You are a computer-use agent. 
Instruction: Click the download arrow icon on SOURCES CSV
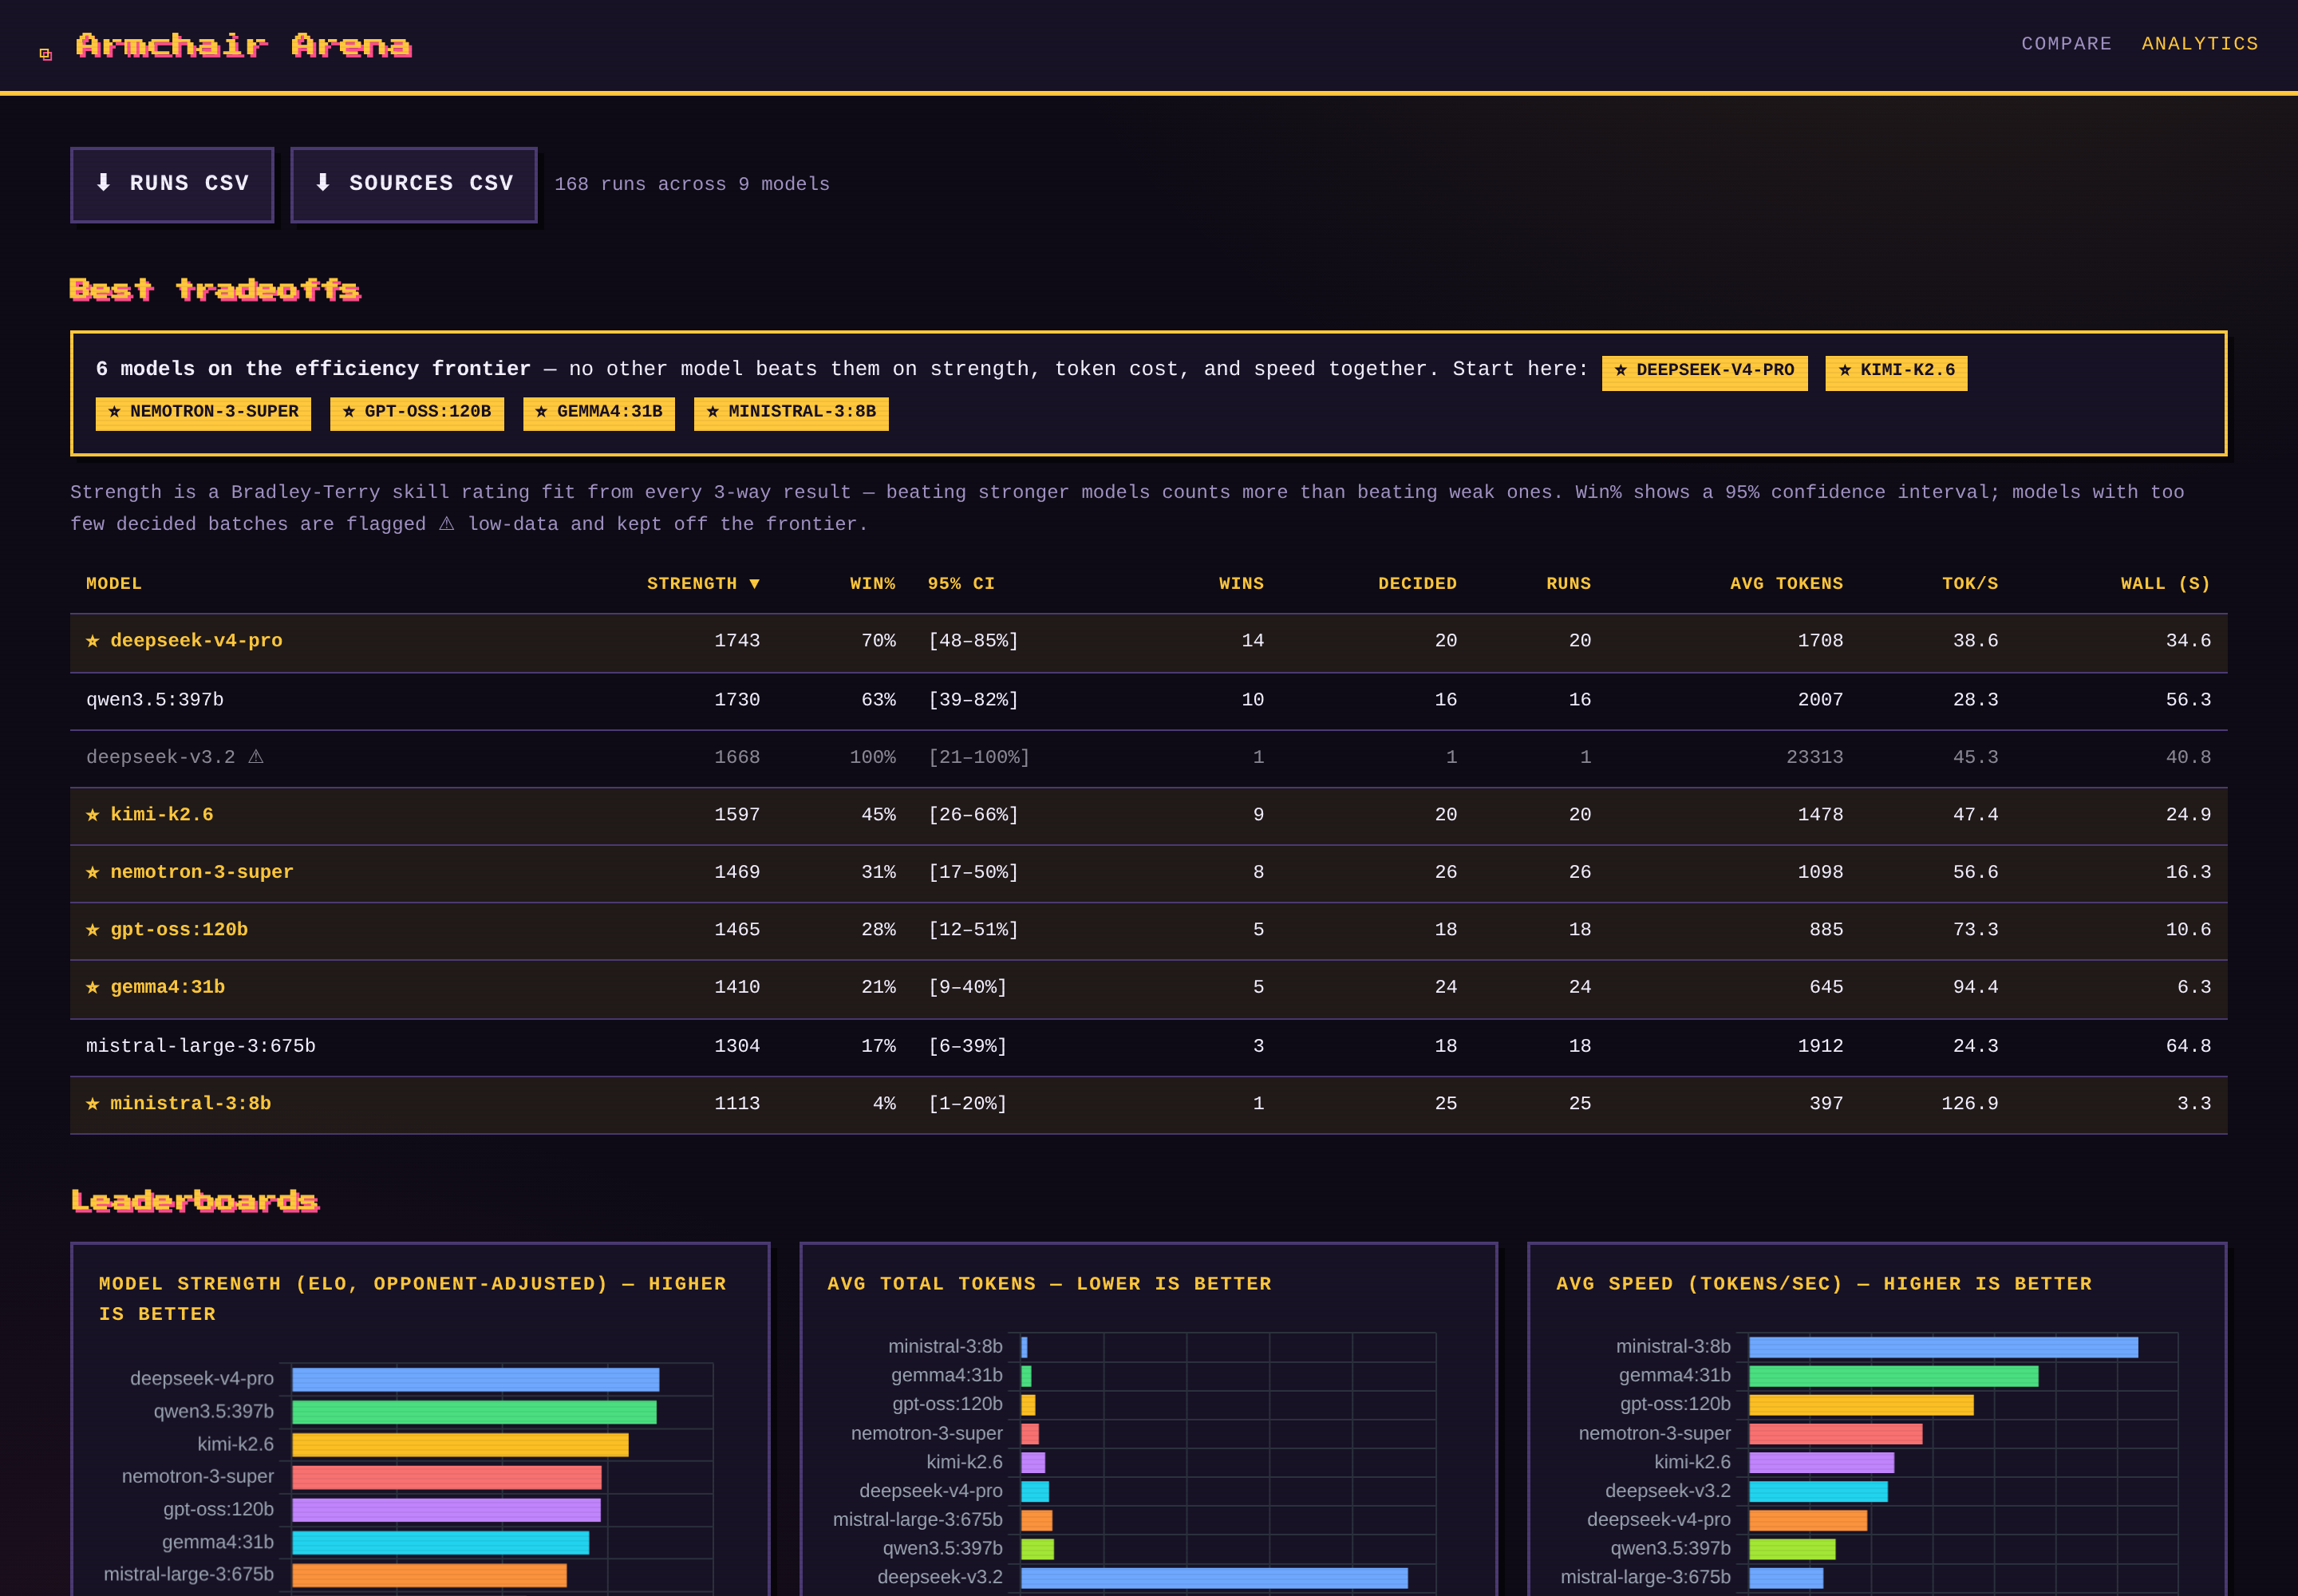322,182
